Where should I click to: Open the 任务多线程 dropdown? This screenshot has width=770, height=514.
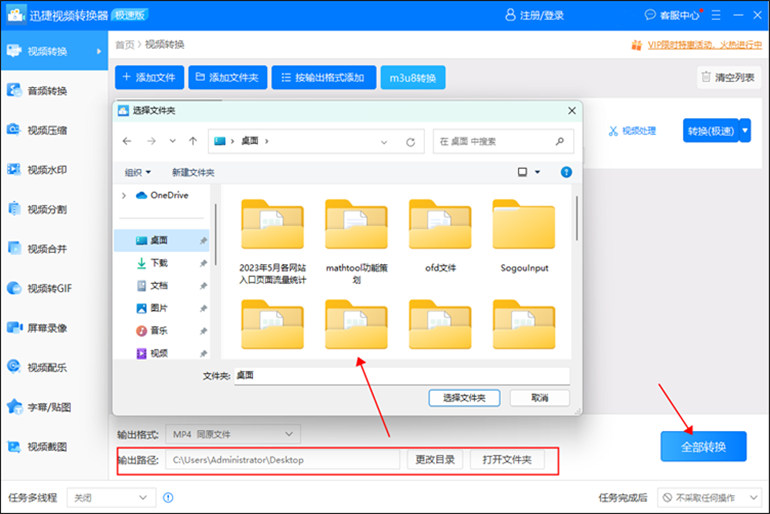pyautogui.click(x=111, y=498)
